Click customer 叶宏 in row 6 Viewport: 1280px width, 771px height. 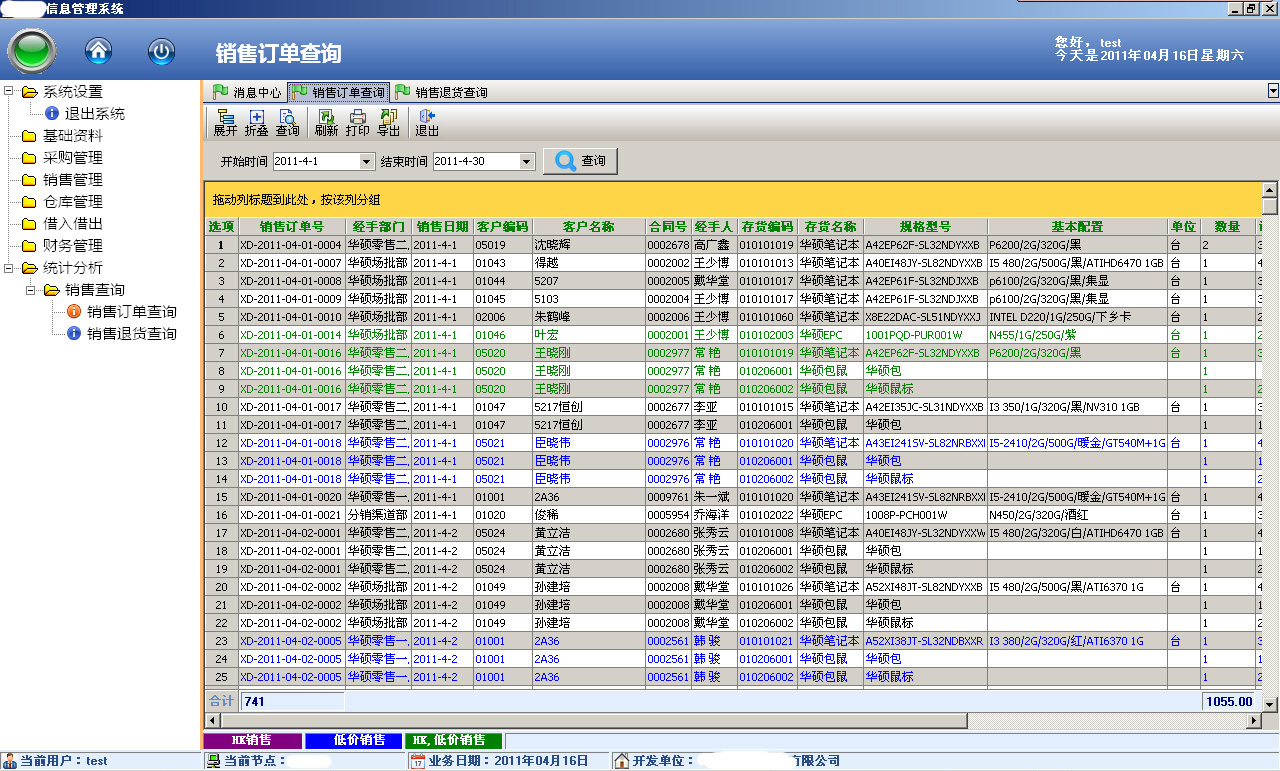click(x=588, y=335)
